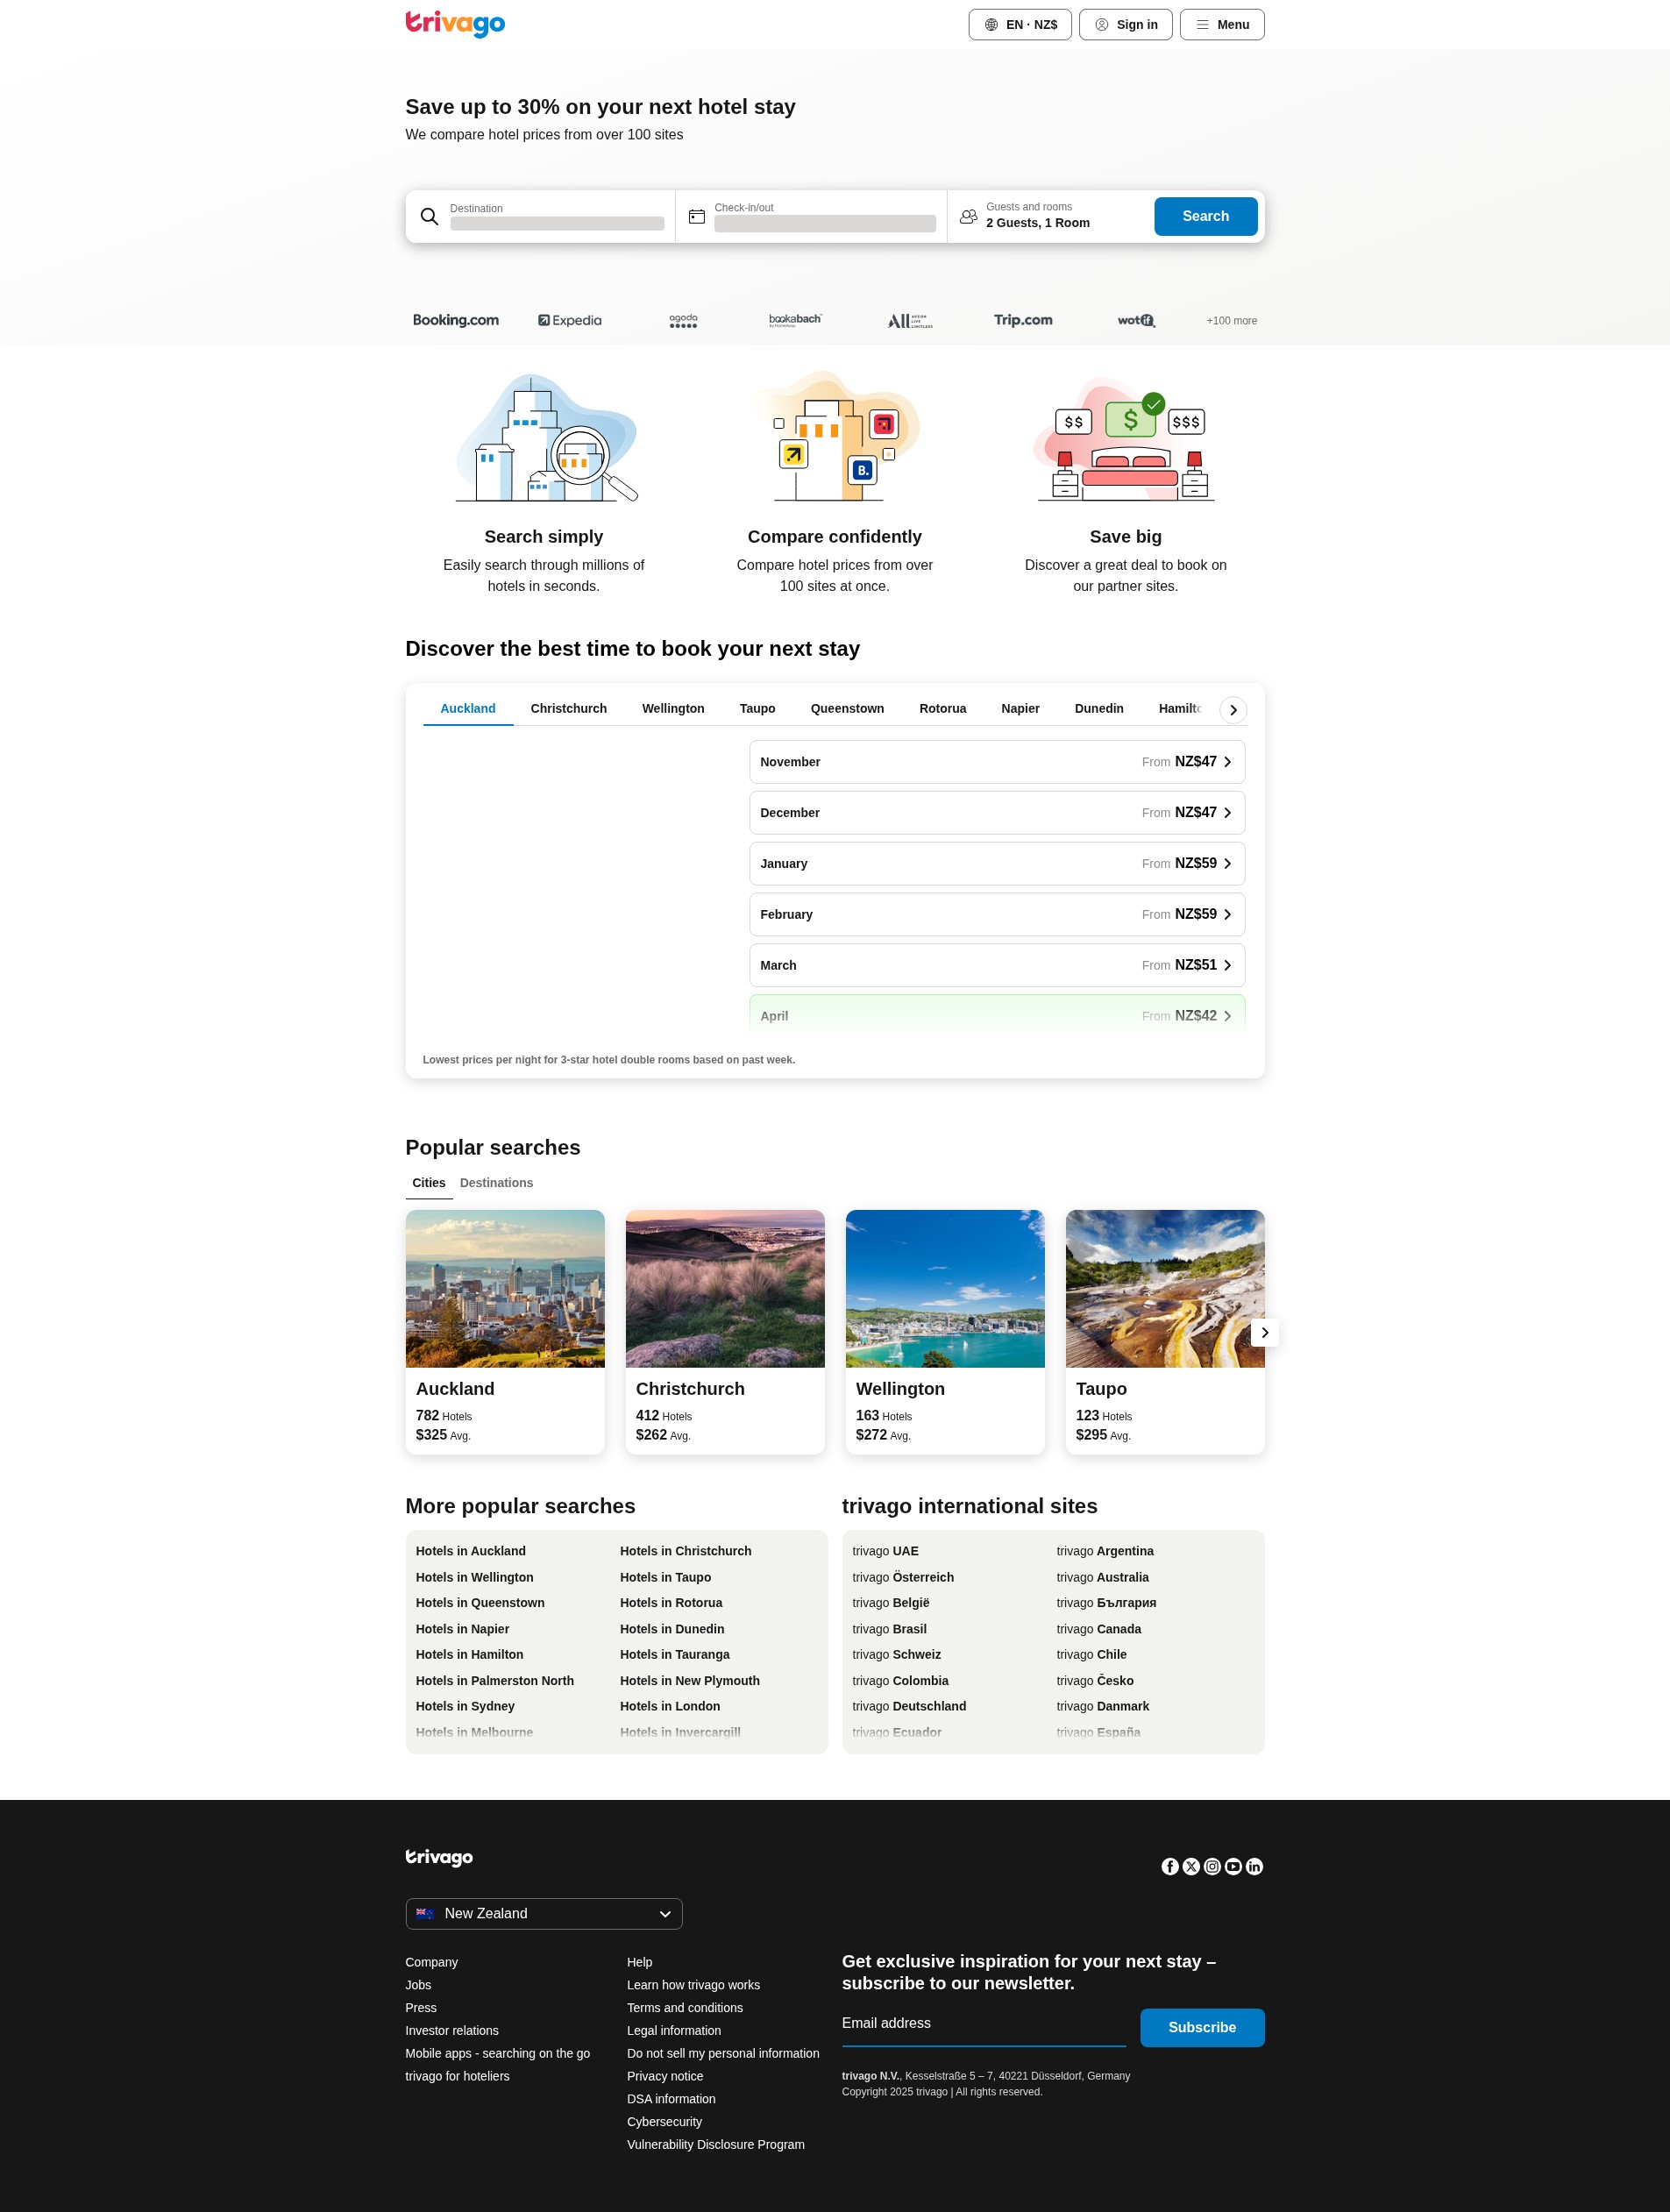Click the globe icon in the language selector
The image size is (1670, 2212).
tap(991, 25)
